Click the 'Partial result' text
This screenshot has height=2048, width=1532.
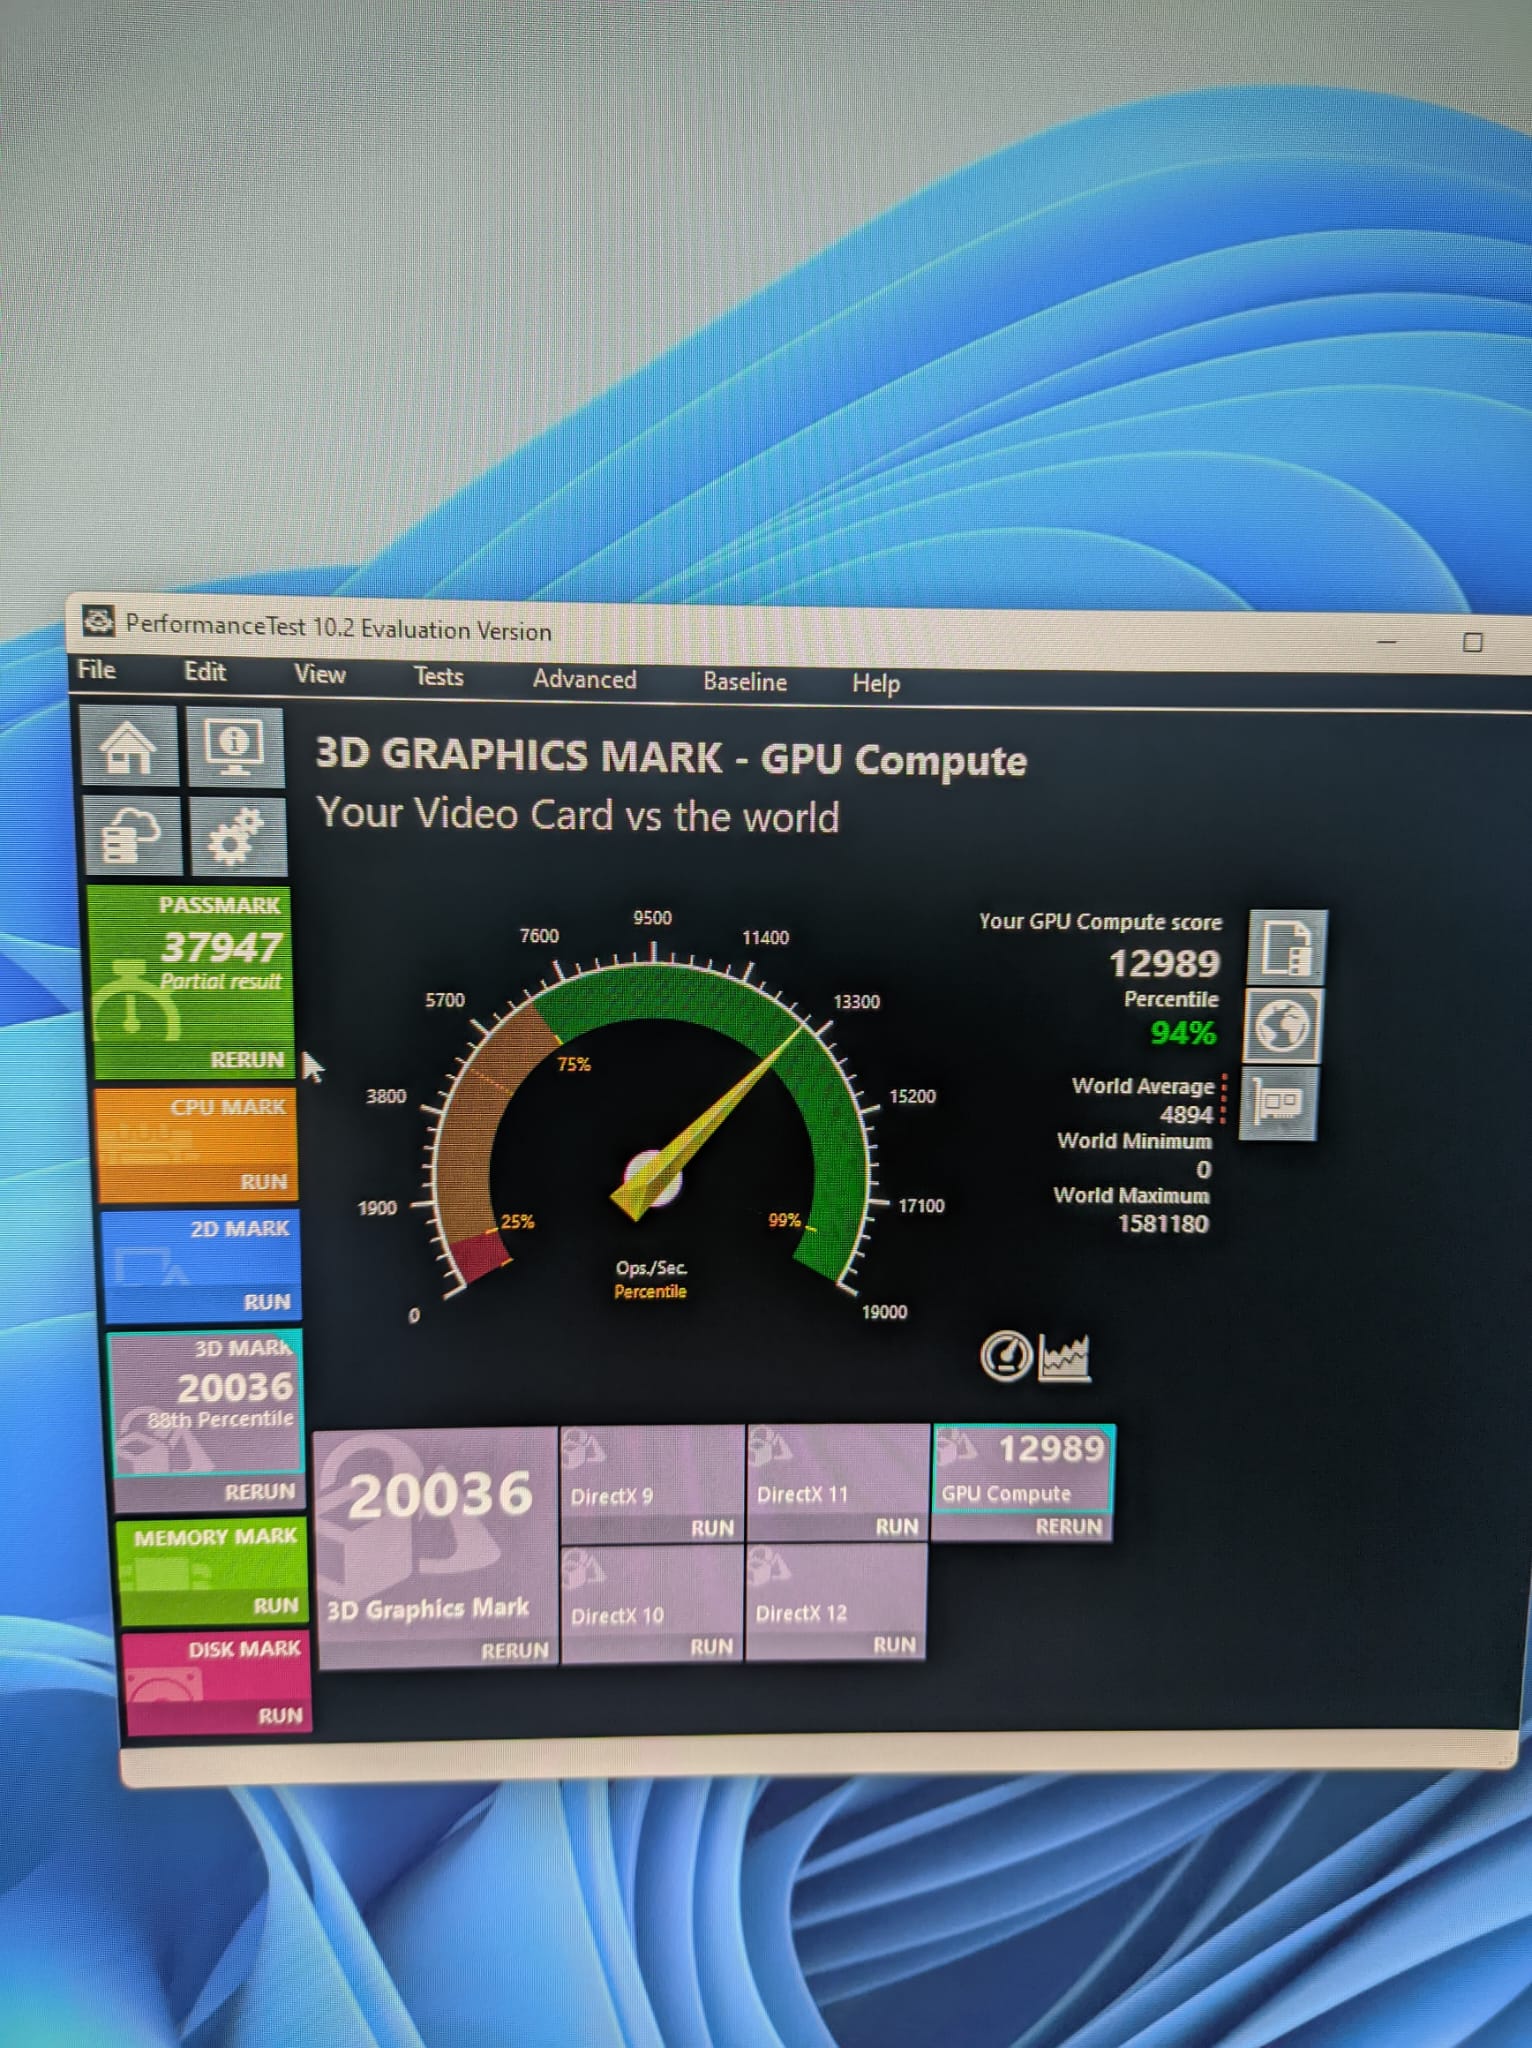pyautogui.click(x=221, y=981)
